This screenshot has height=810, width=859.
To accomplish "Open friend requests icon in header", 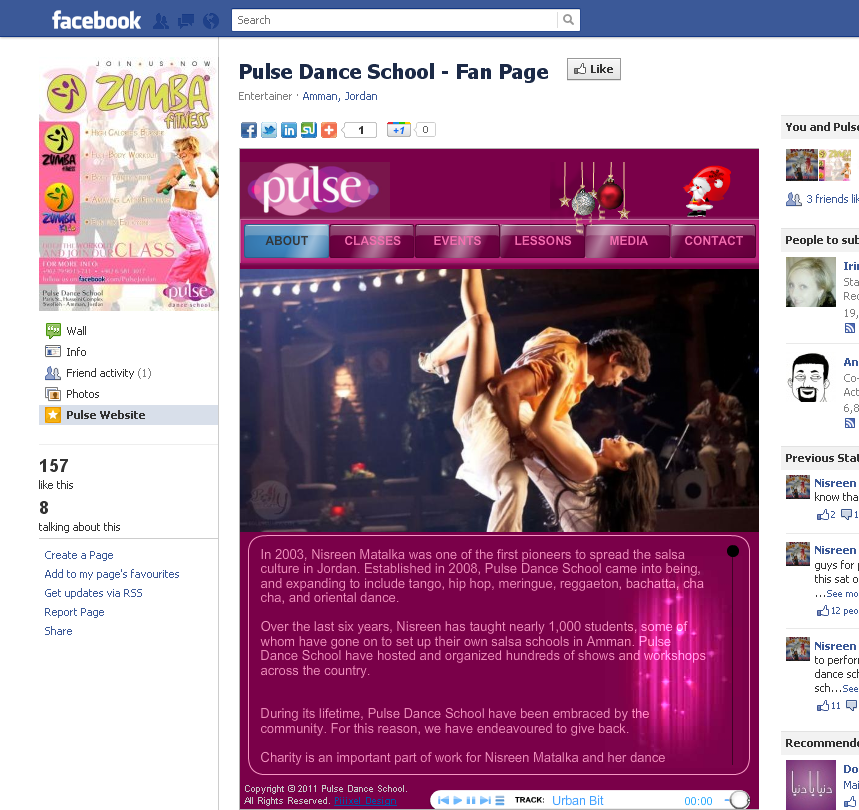I will [x=161, y=21].
